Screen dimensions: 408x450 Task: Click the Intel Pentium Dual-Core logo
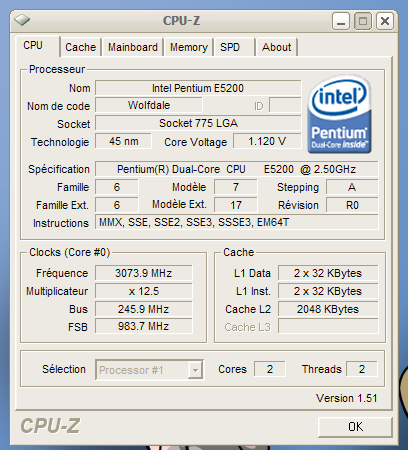(x=339, y=114)
